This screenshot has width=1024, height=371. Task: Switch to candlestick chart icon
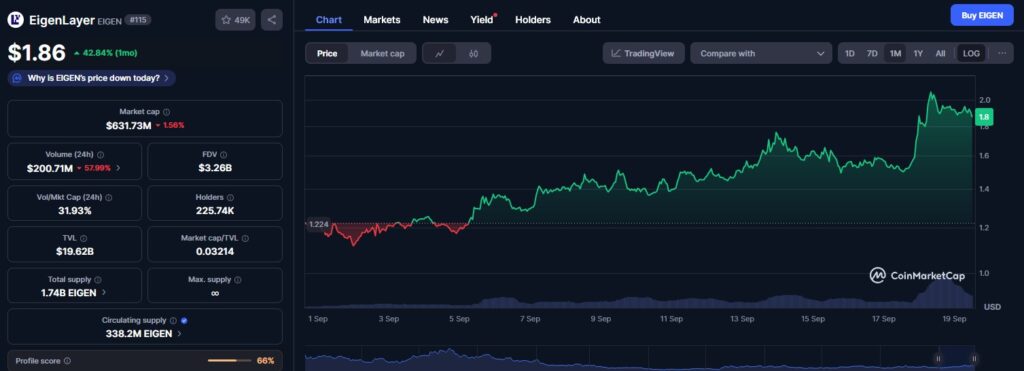tap(473, 54)
